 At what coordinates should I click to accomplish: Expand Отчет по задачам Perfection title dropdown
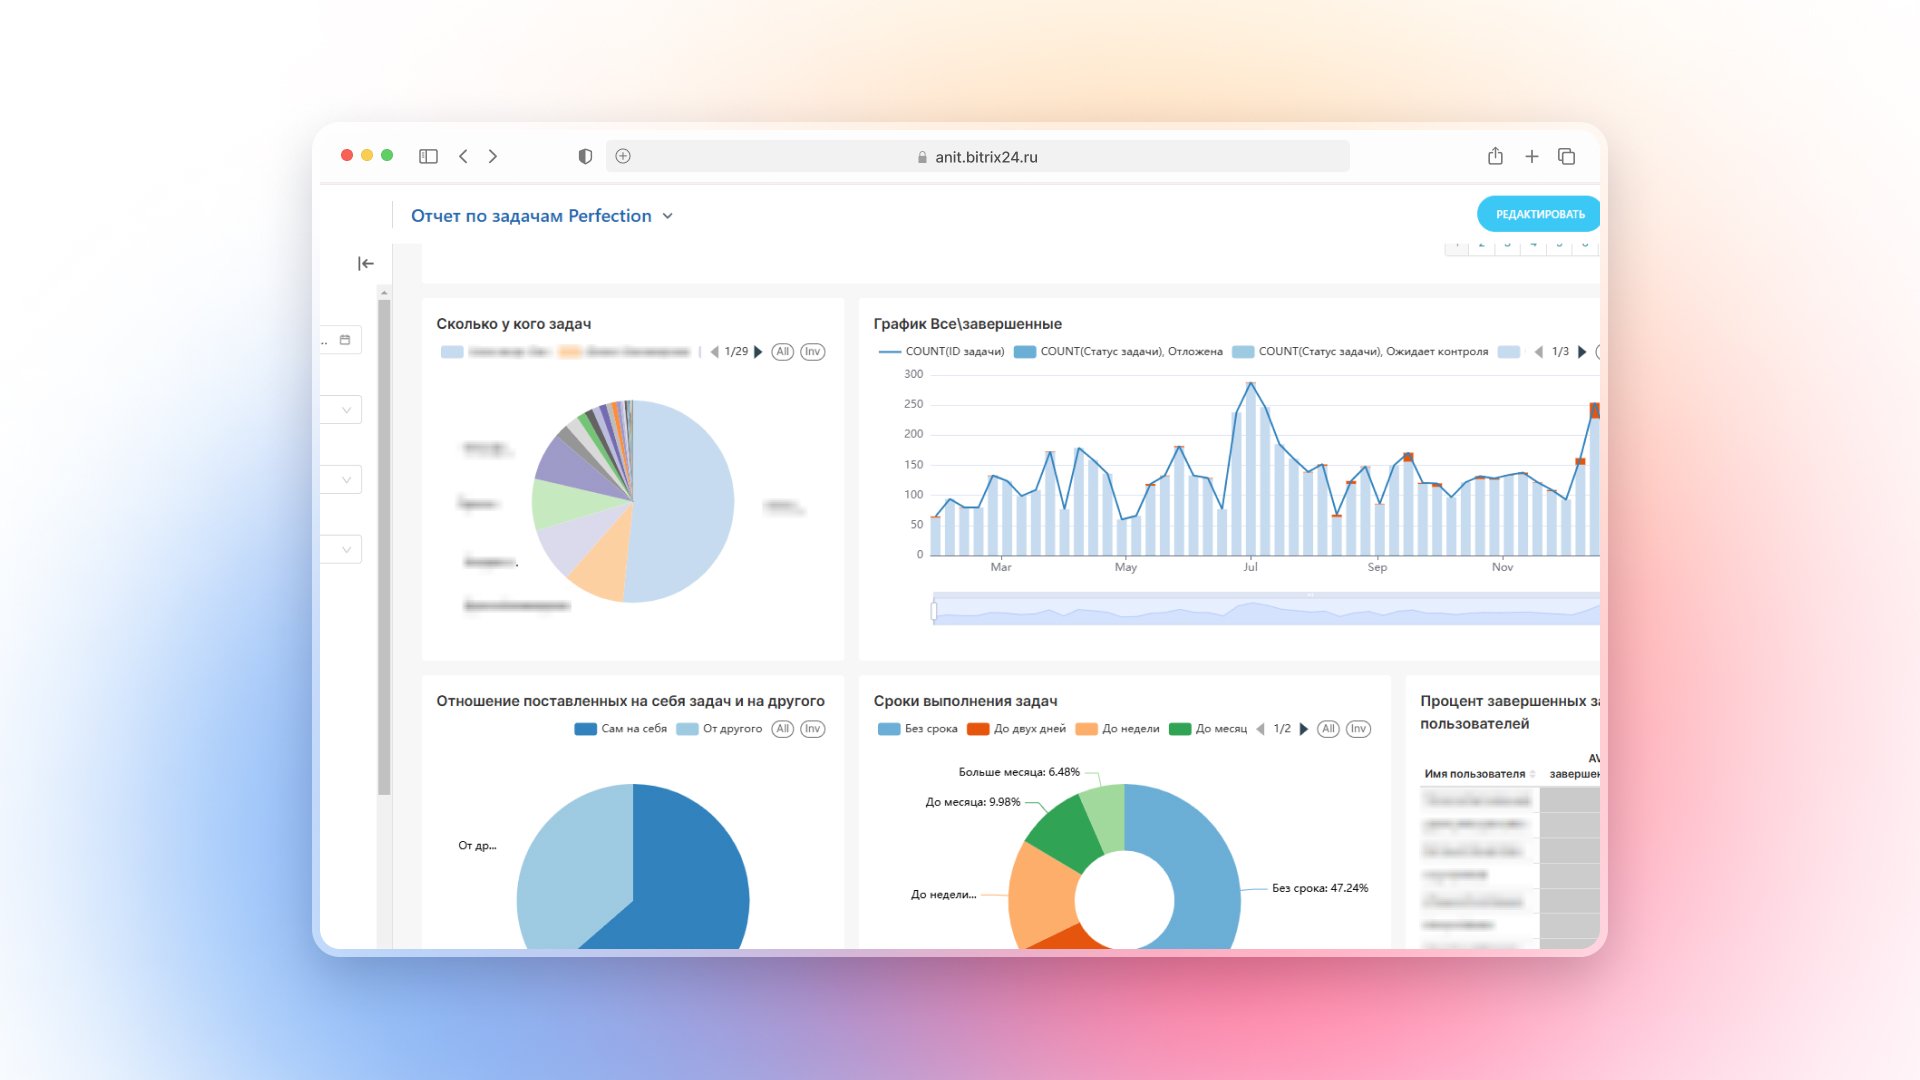[x=668, y=216]
